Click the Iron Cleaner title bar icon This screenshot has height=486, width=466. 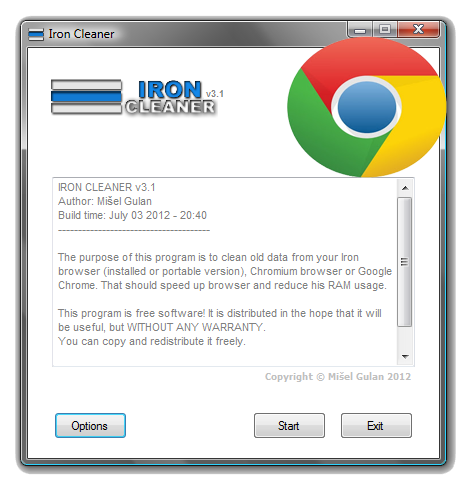click(x=36, y=34)
